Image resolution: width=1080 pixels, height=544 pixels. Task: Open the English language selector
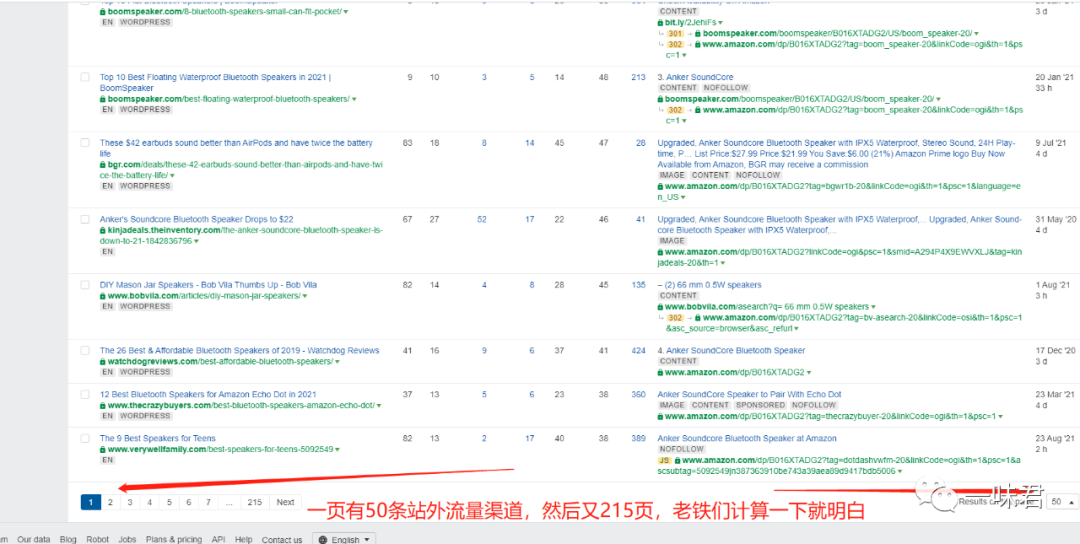click(344, 539)
